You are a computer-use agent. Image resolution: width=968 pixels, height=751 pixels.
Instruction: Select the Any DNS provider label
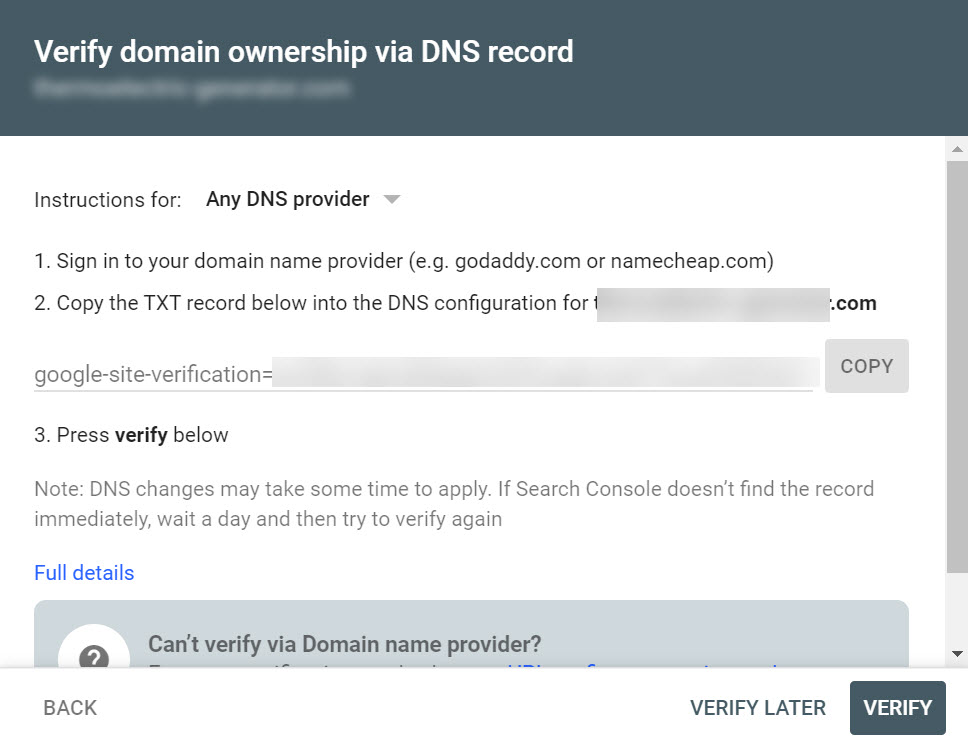(288, 199)
